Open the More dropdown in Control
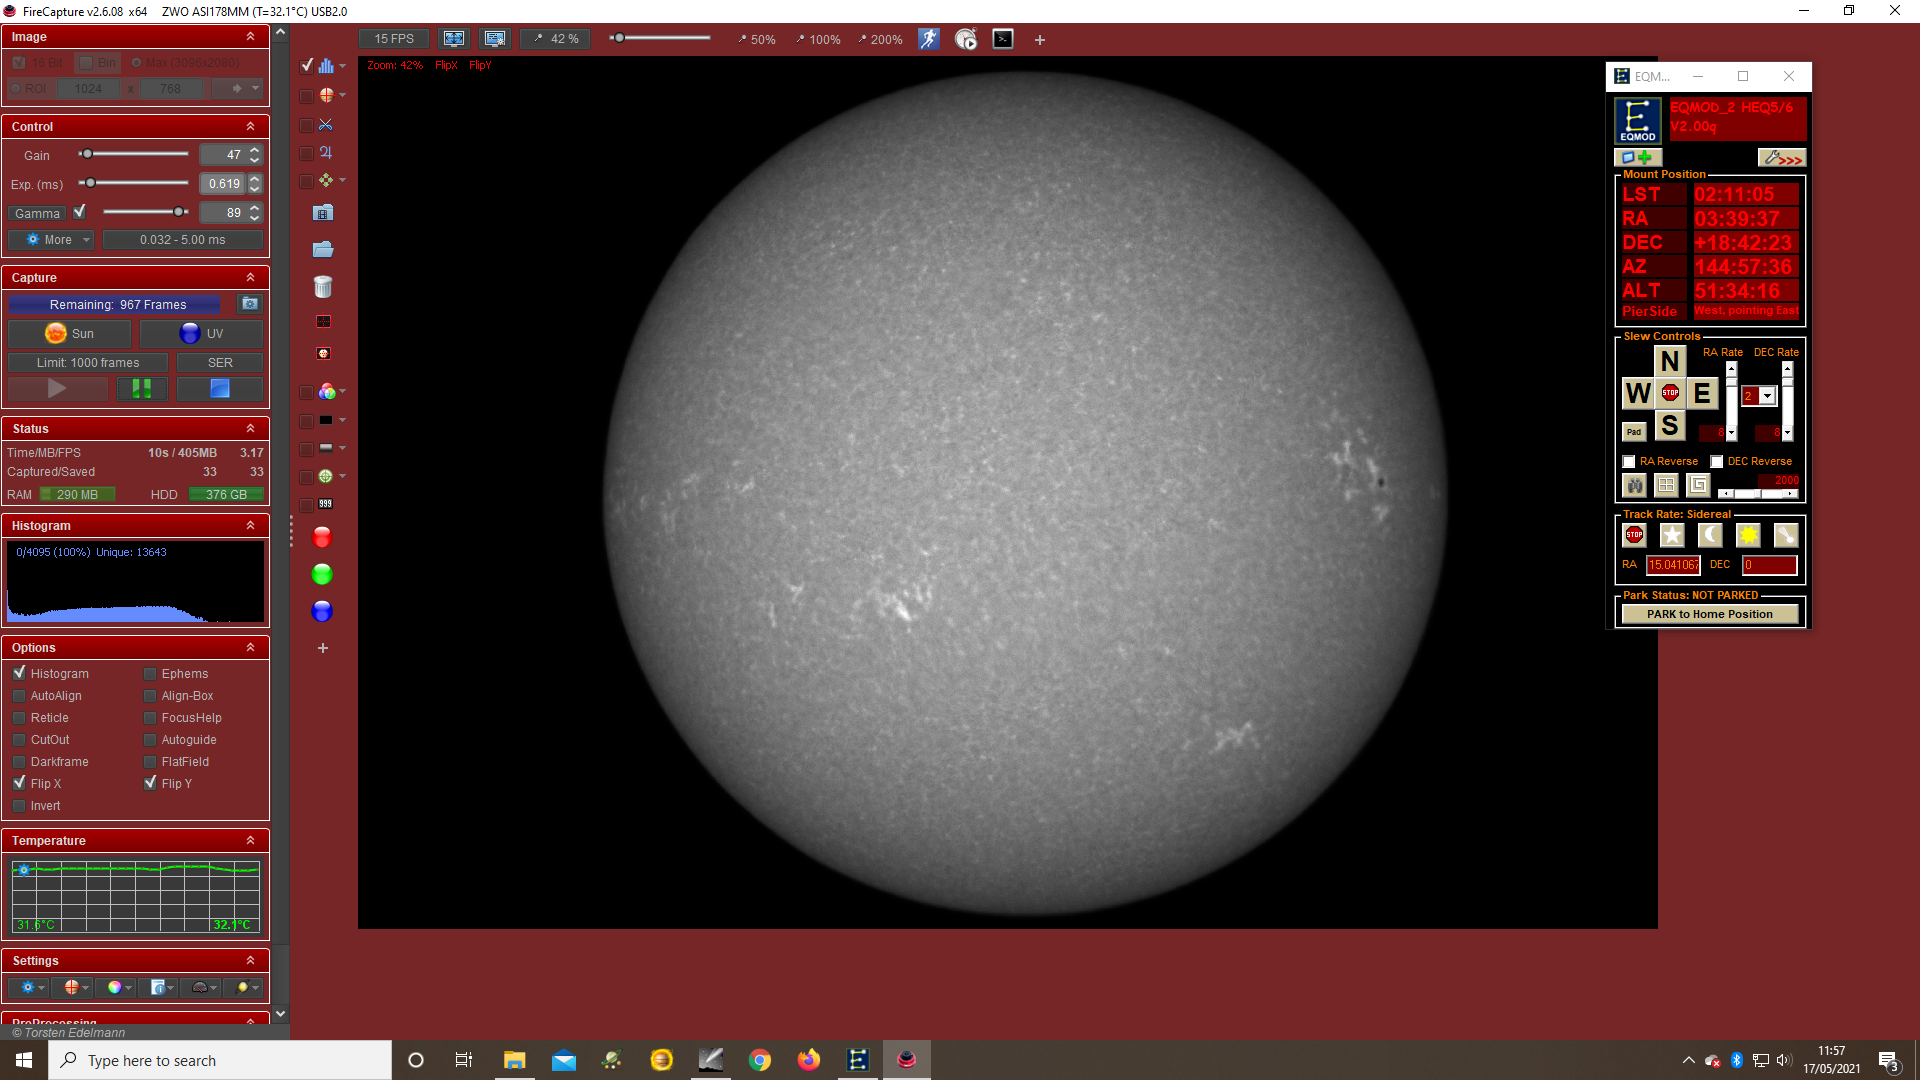Image resolution: width=1920 pixels, height=1080 pixels. (x=51, y=240)
